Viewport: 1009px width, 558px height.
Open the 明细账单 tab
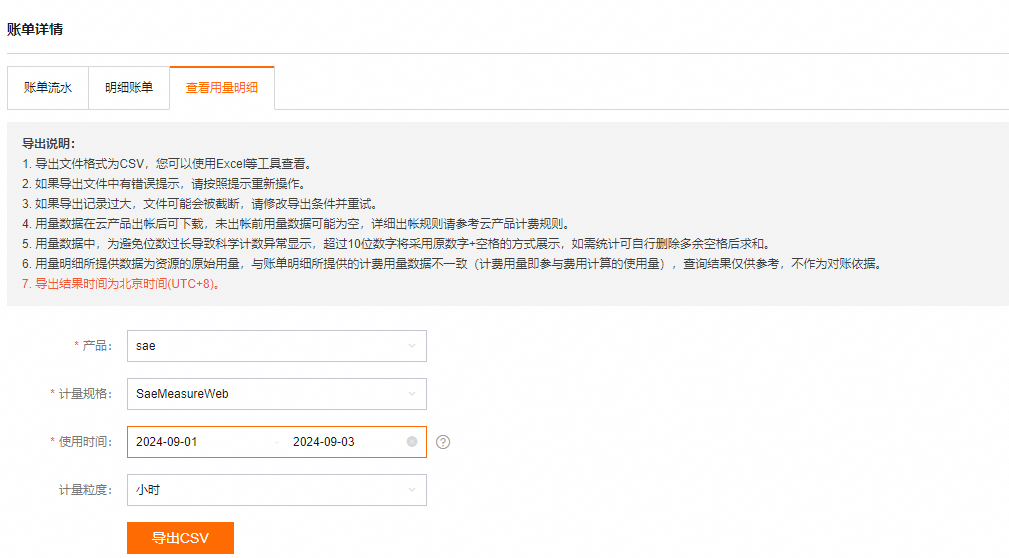tap(129, 88)
